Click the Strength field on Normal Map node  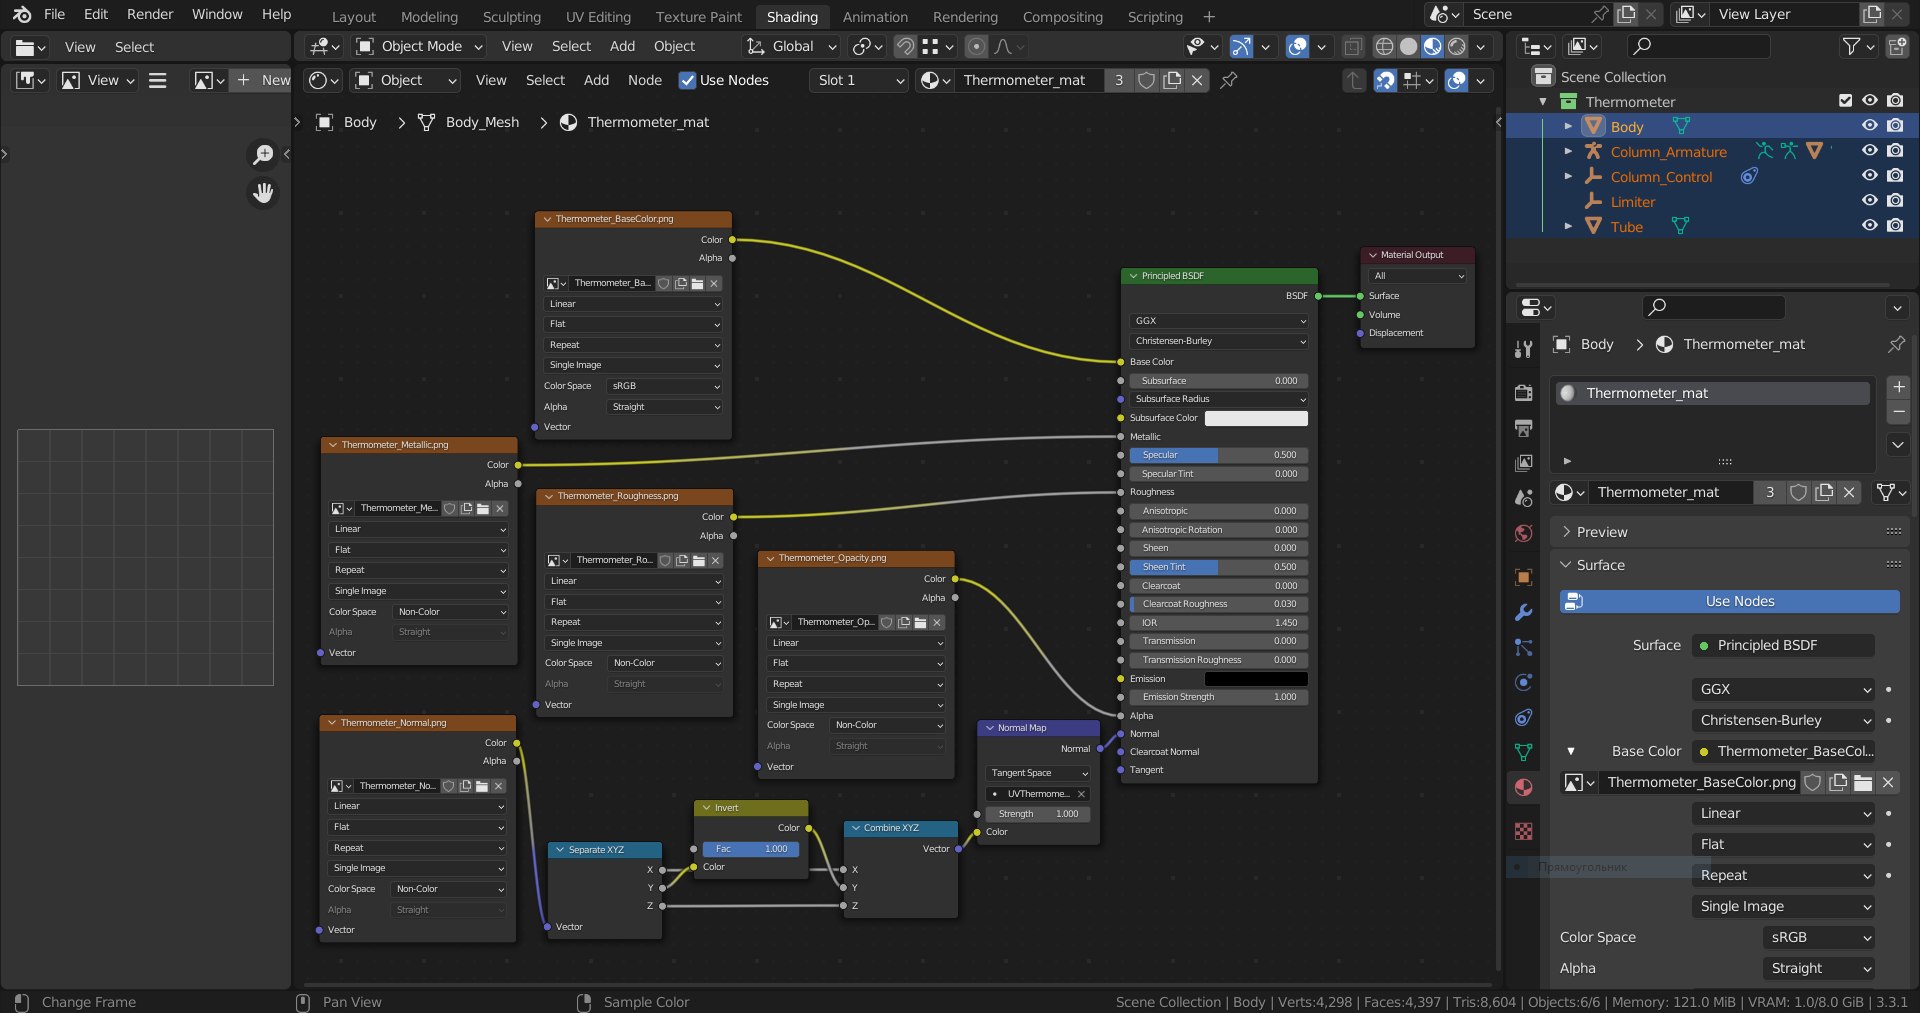(x=1038, y=814)
